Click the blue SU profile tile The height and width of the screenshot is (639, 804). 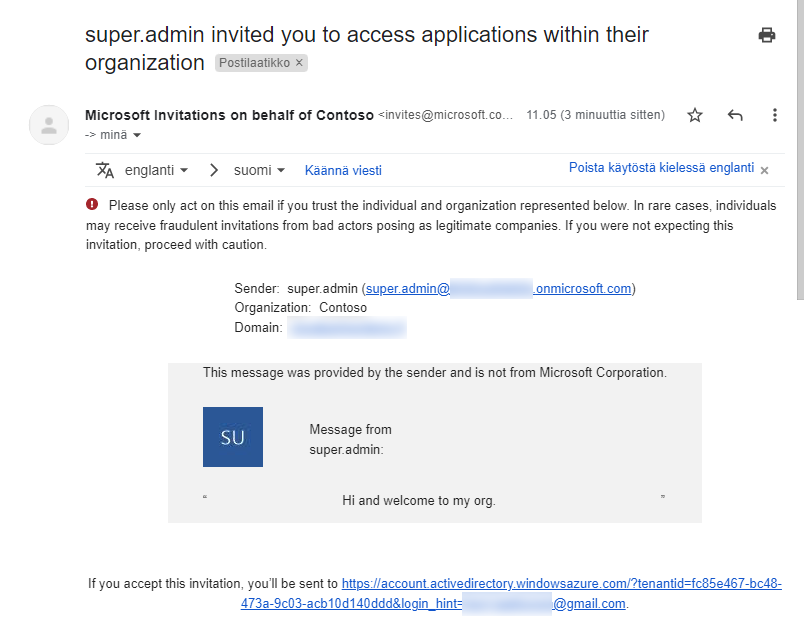click(x=233, y=437)
